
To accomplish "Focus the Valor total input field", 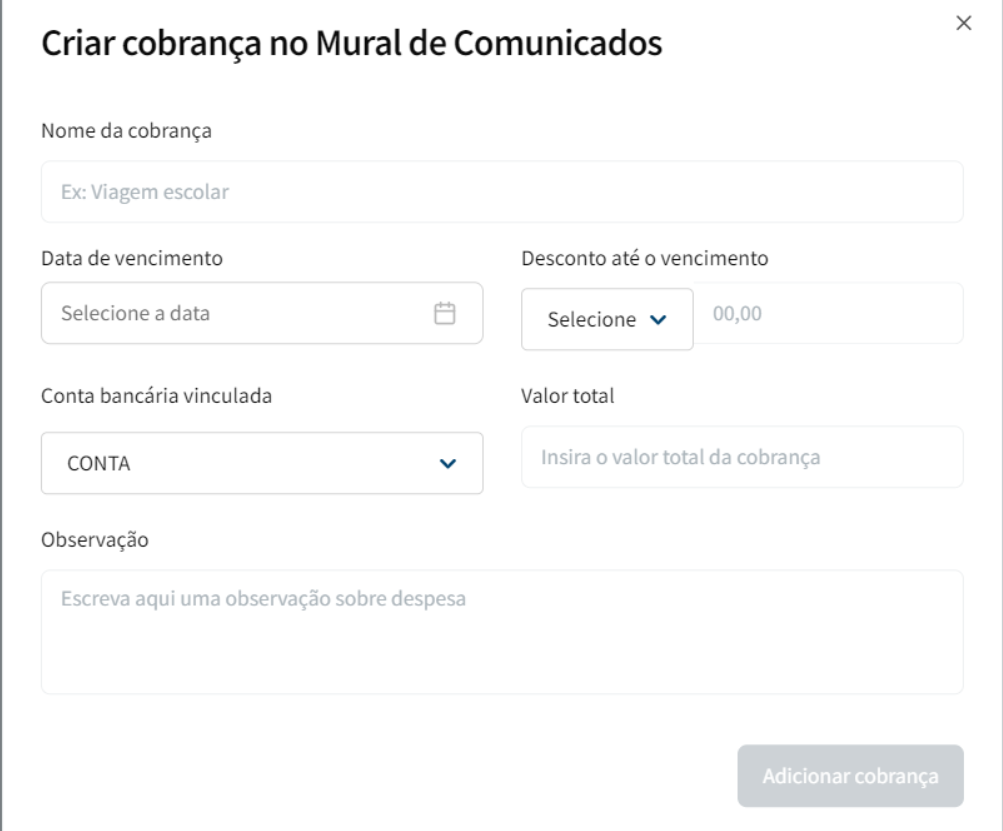I will pyautogui.click(x=741, y=457).
